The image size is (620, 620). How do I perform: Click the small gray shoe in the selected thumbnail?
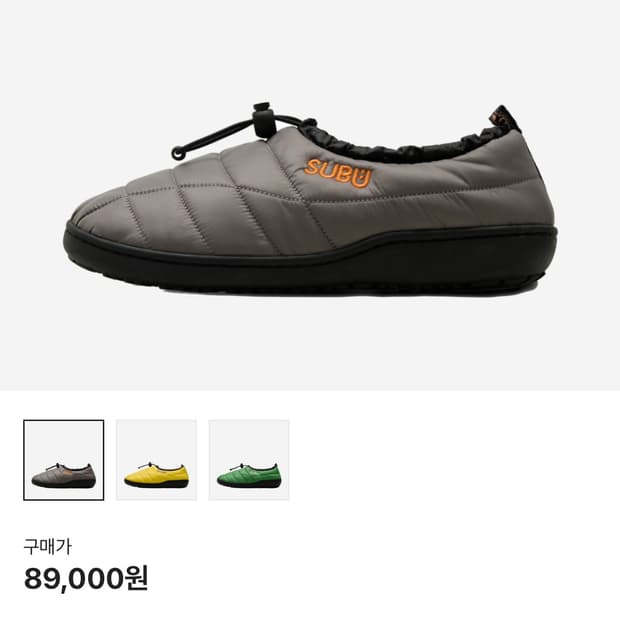64,474
